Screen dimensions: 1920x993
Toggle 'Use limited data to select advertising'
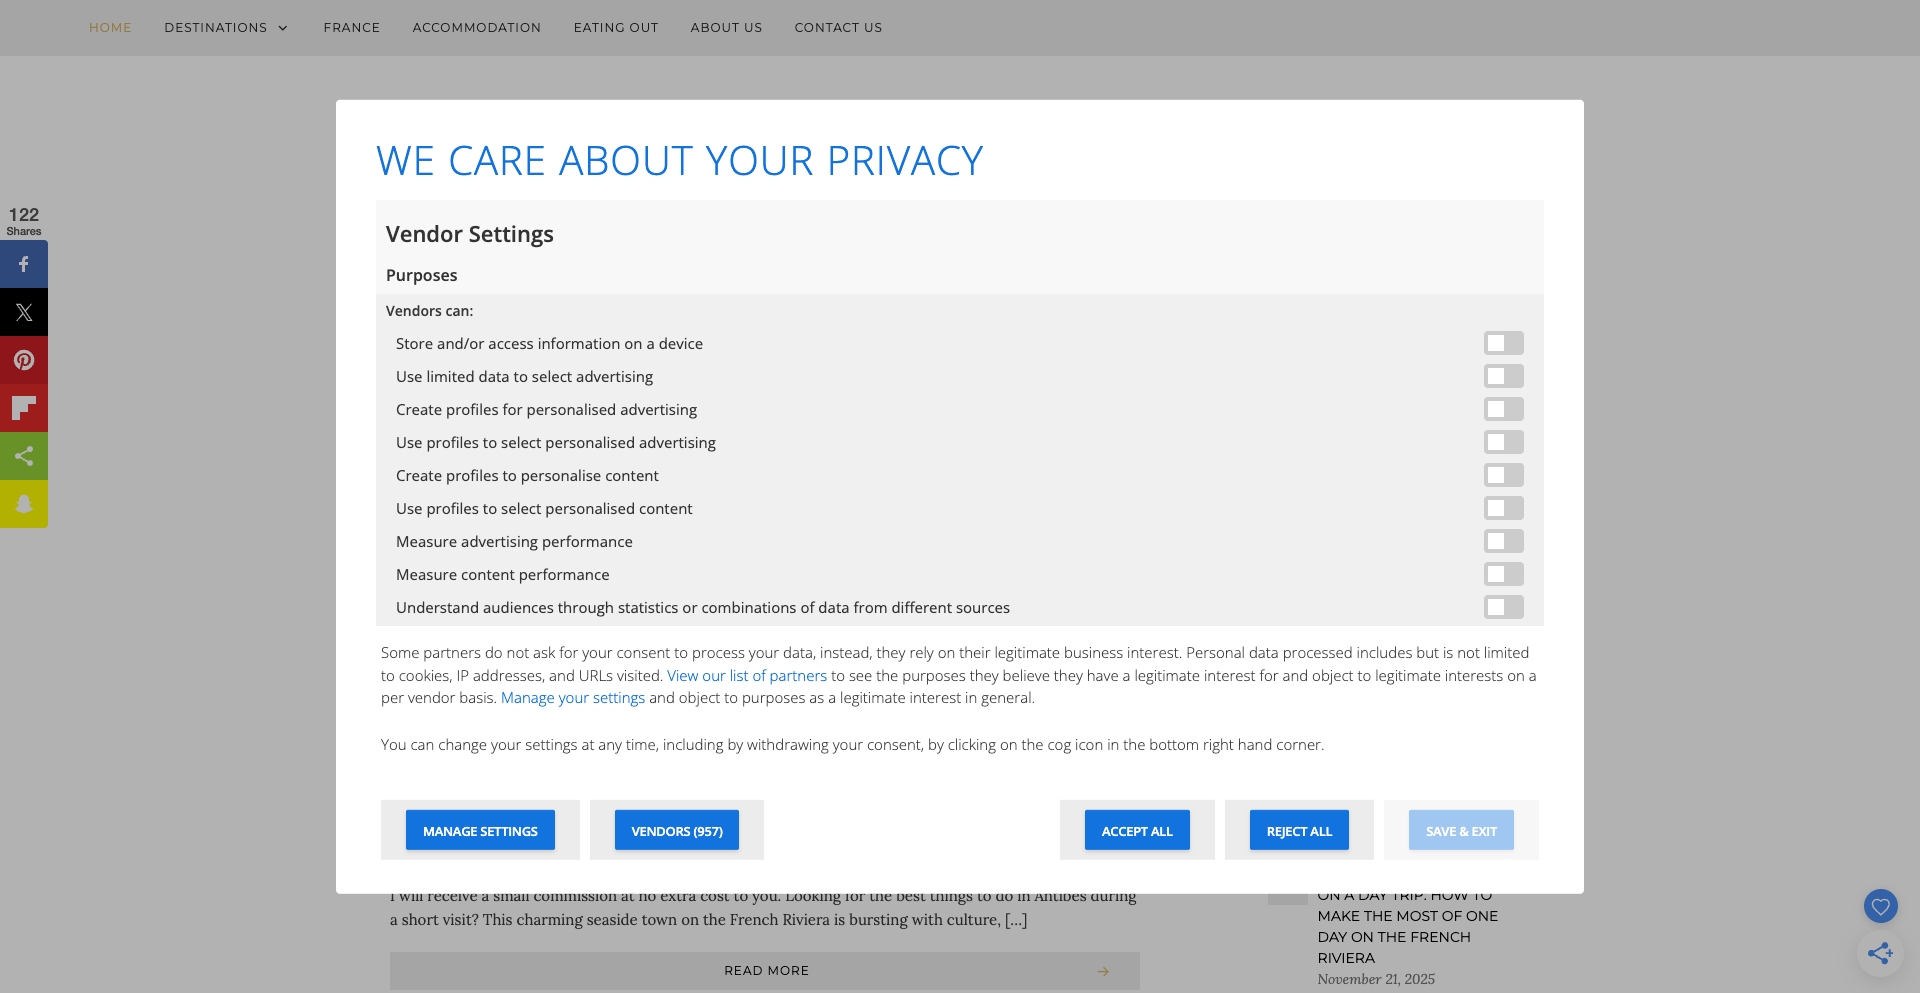(1504, 376)
